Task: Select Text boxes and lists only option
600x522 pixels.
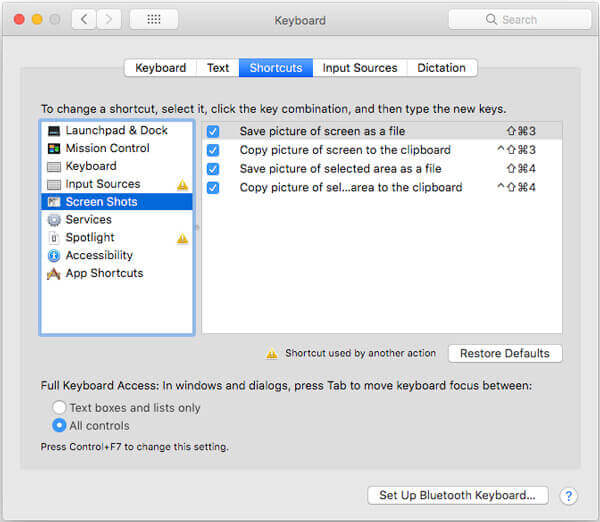Action: point(60,408)
